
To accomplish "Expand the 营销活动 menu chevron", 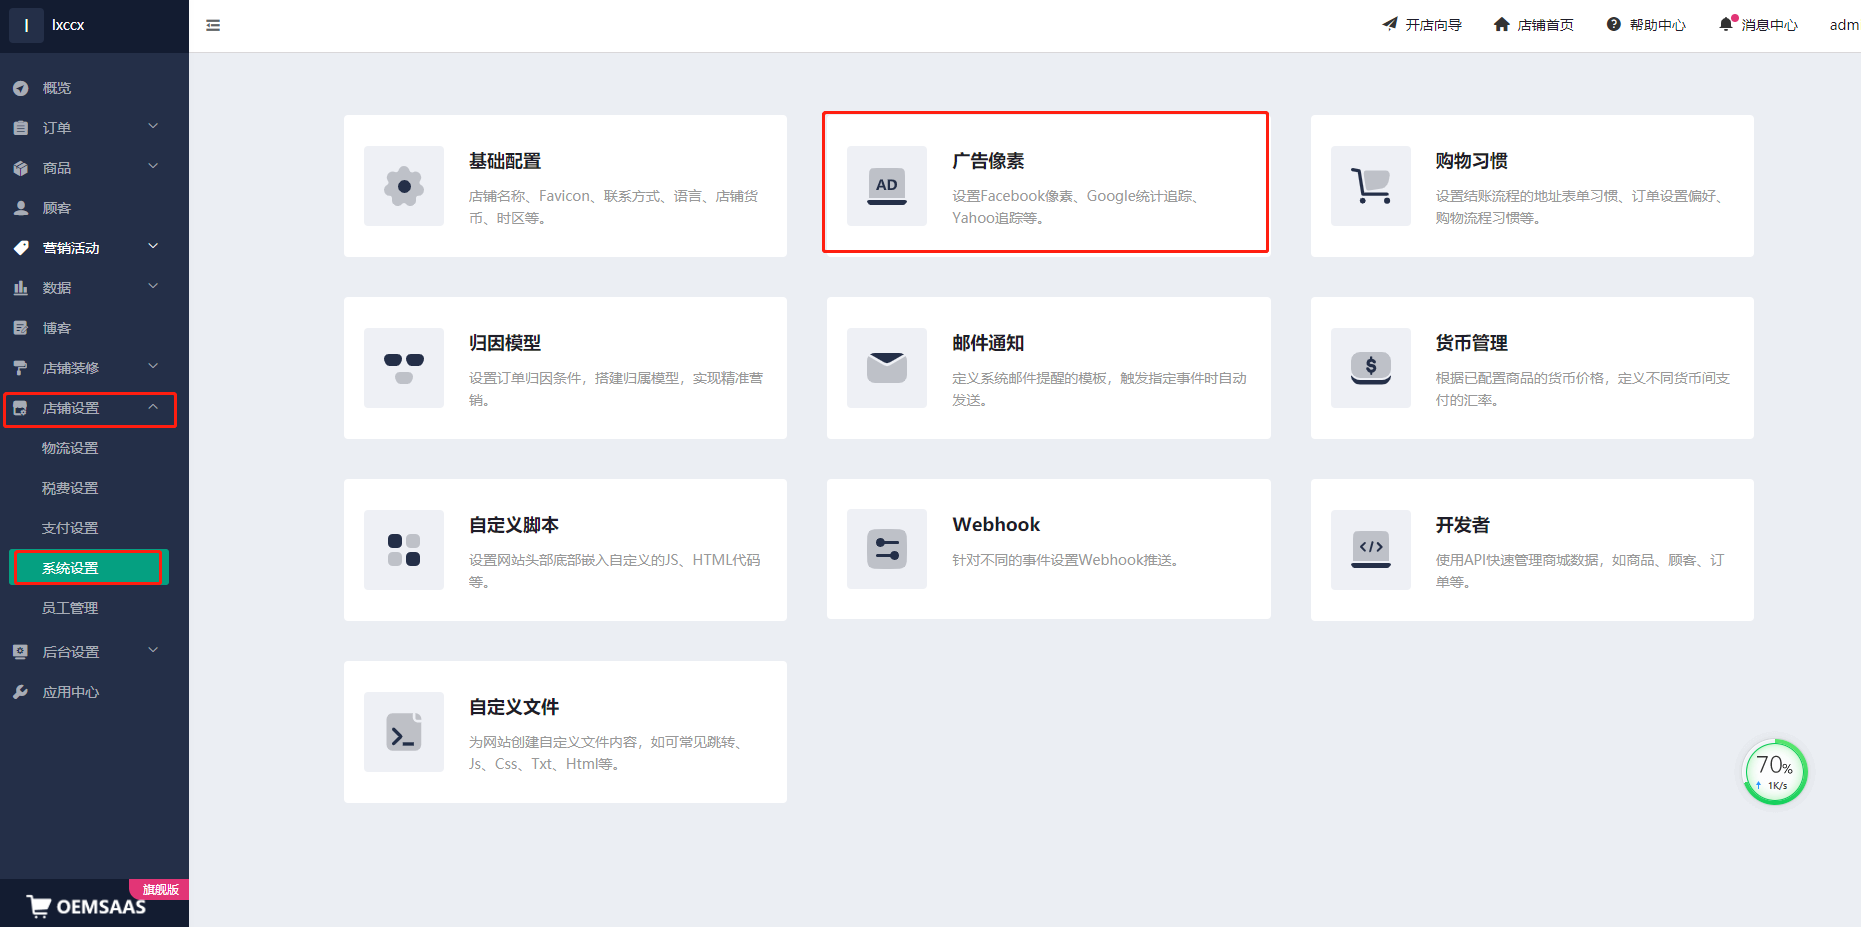I will [x=153, y=246].
